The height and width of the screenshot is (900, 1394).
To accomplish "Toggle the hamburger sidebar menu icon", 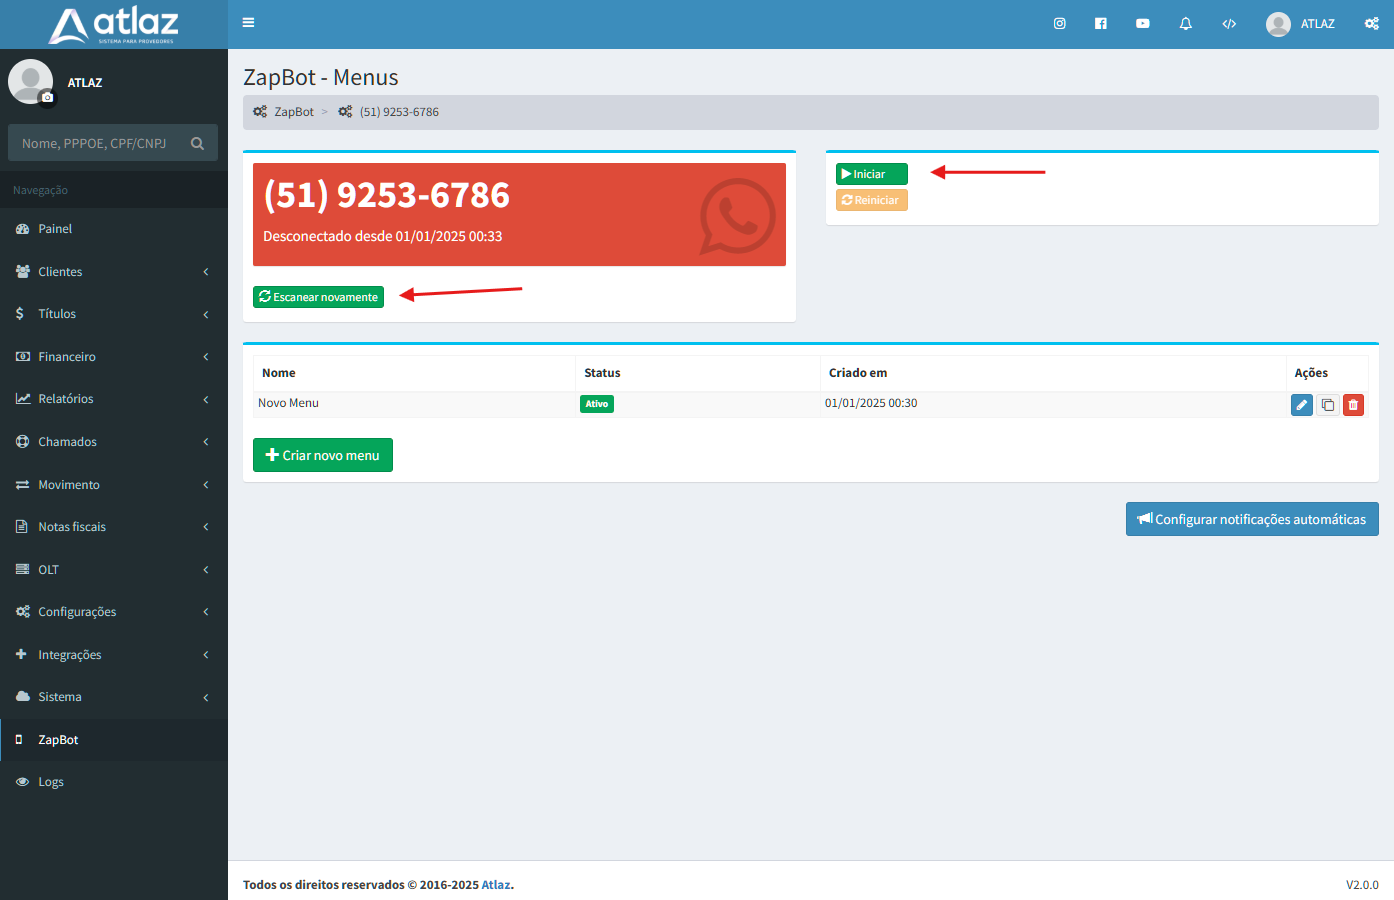I will 248,23.
